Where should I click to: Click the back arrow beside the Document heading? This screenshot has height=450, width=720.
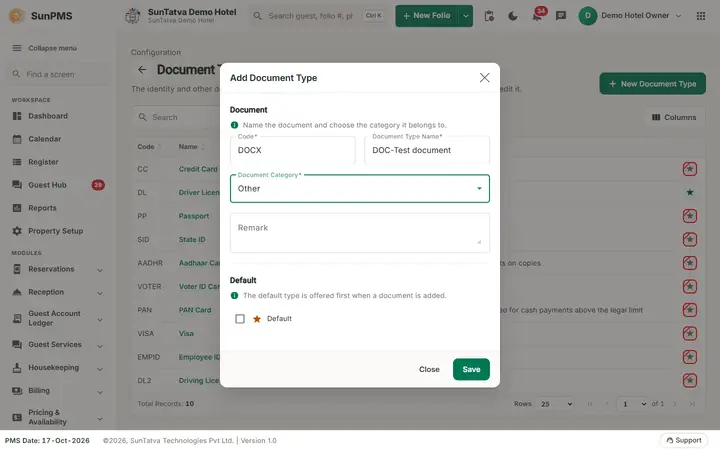pos(142,69)
